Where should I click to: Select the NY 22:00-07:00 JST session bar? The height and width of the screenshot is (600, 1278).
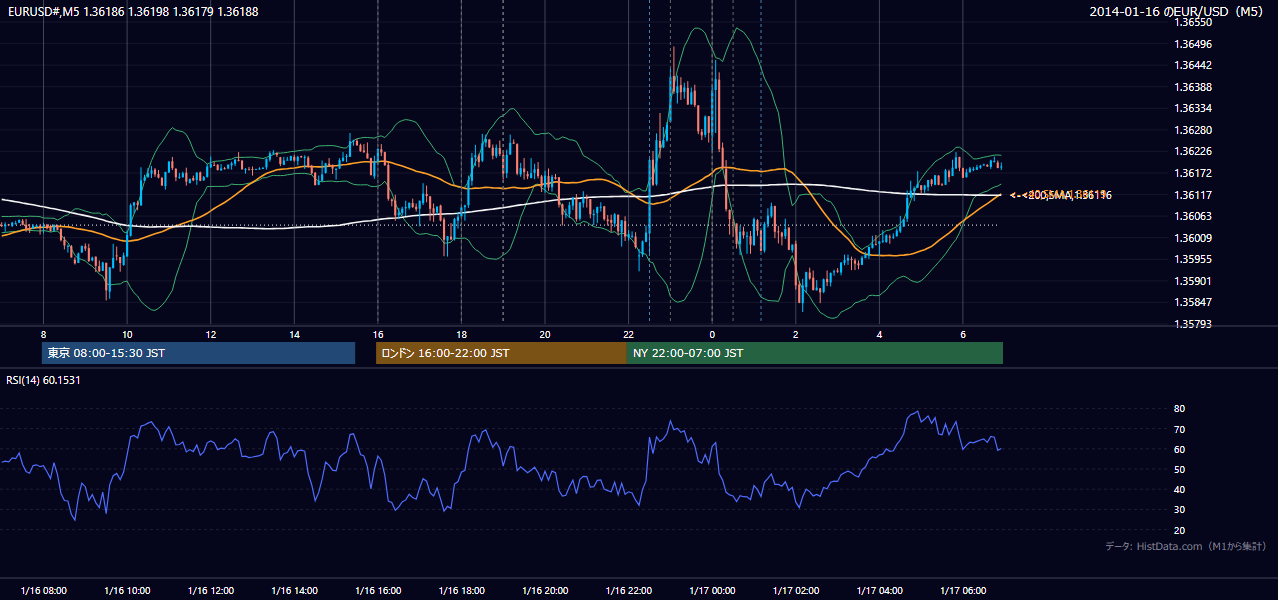pyautogui.click(x=815, y=353)
